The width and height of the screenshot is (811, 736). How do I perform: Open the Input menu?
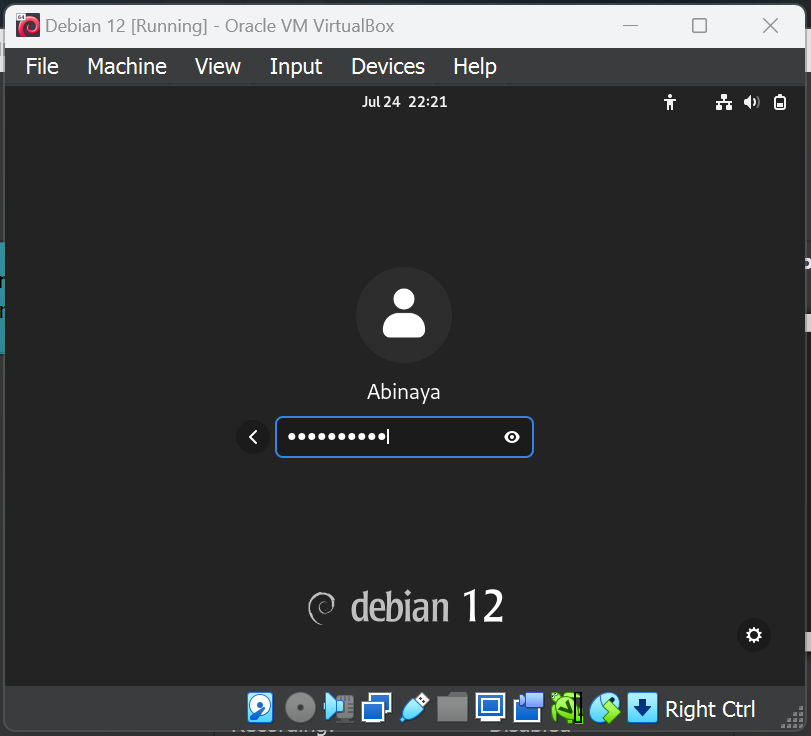(296, 66)
